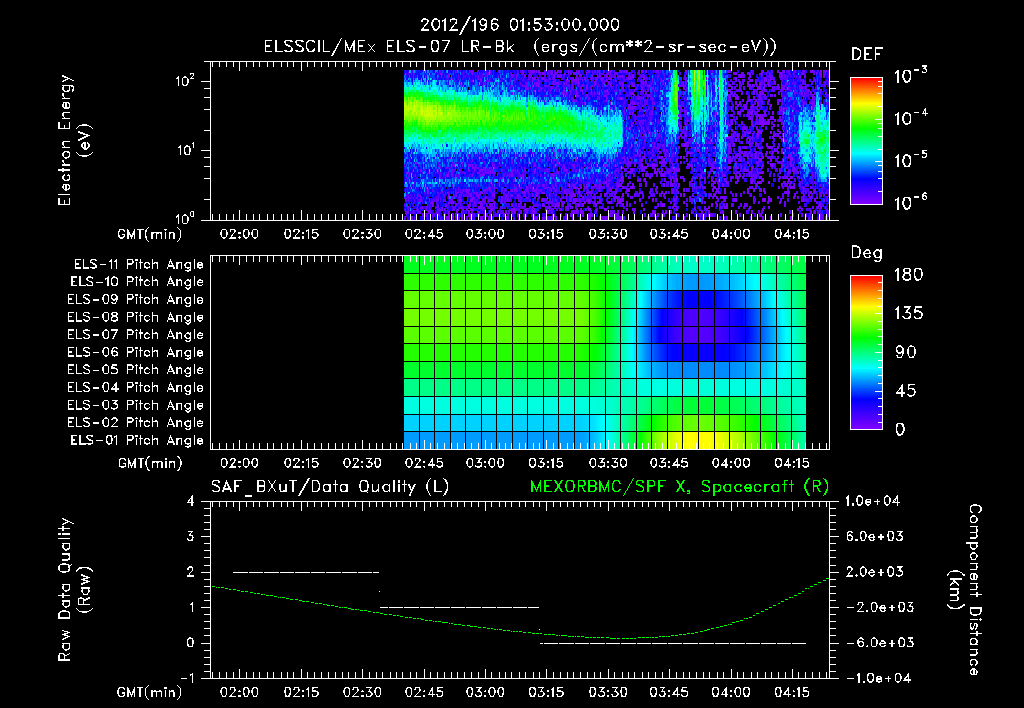Select the ELS-09 Pitch Angle row label
1024x708 pixels.
tap(136, 300)
